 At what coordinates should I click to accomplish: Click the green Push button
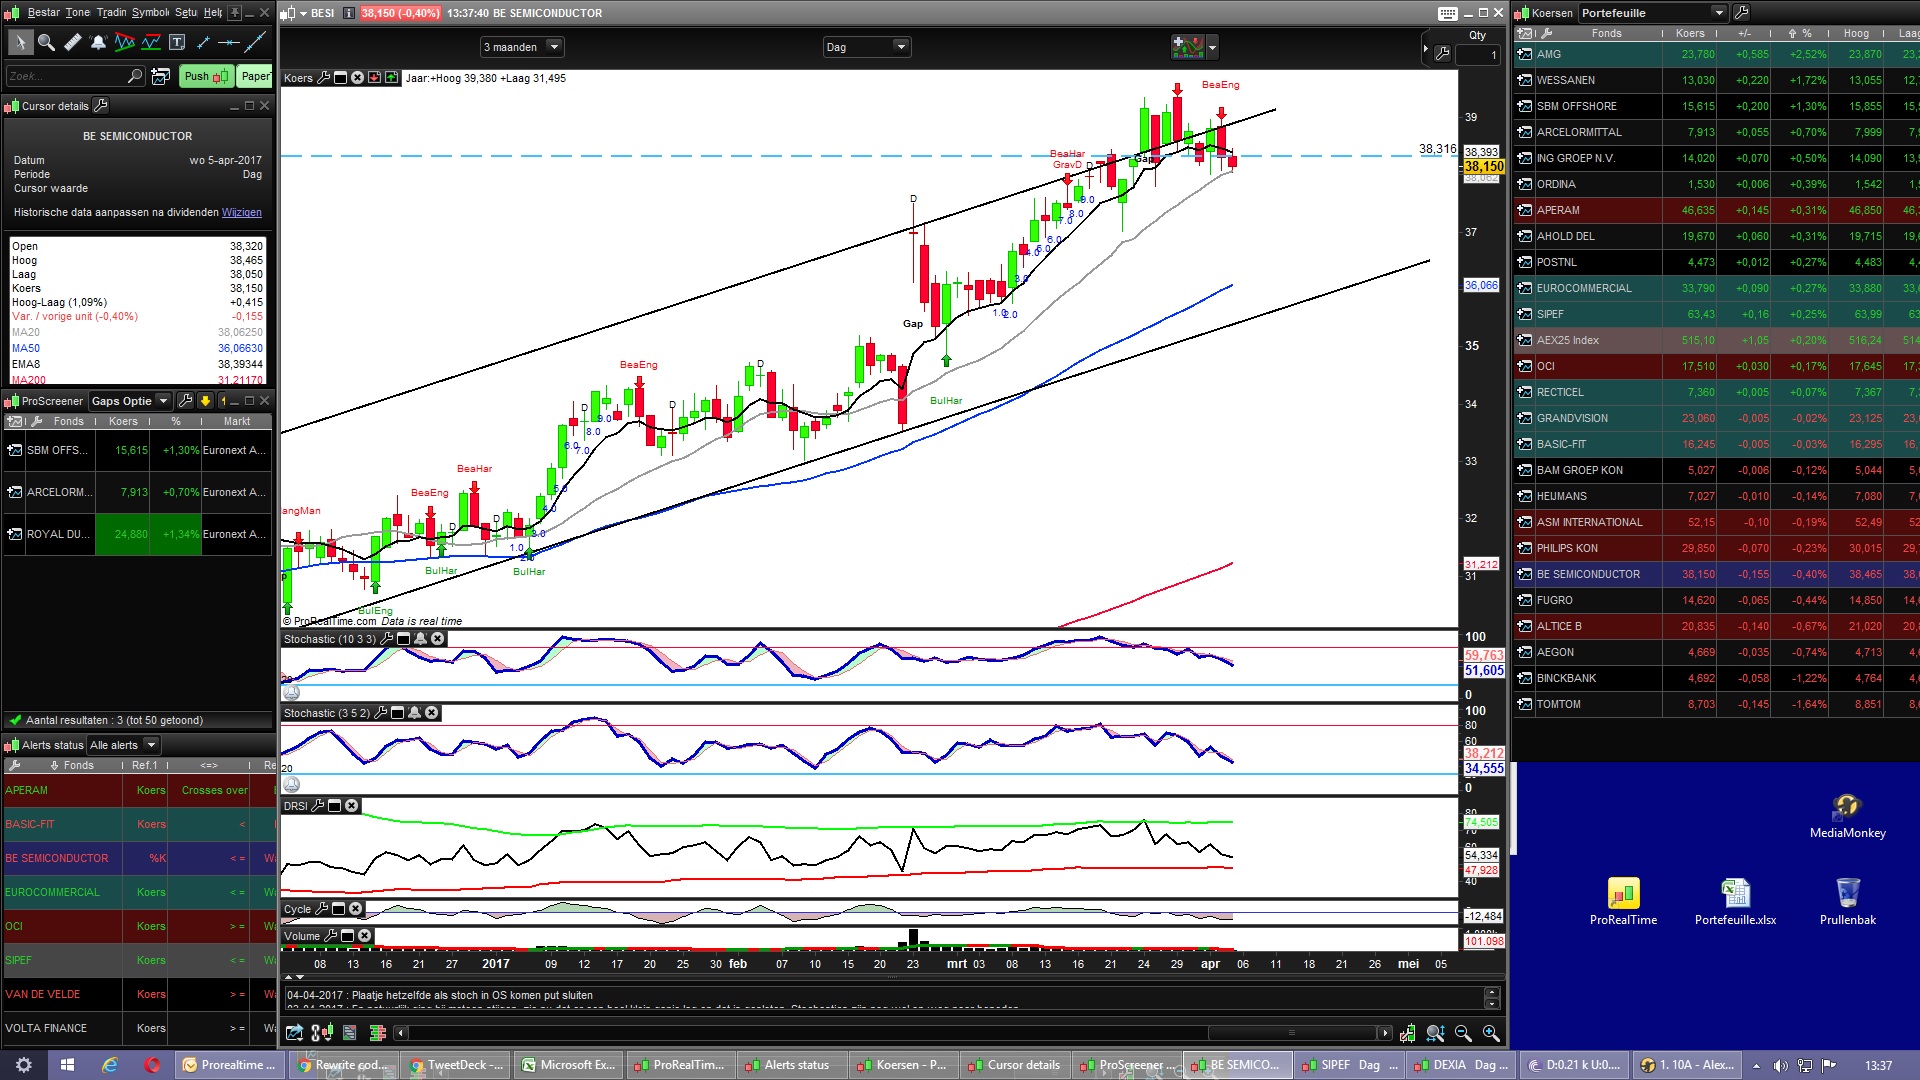(x=206, y=76)
